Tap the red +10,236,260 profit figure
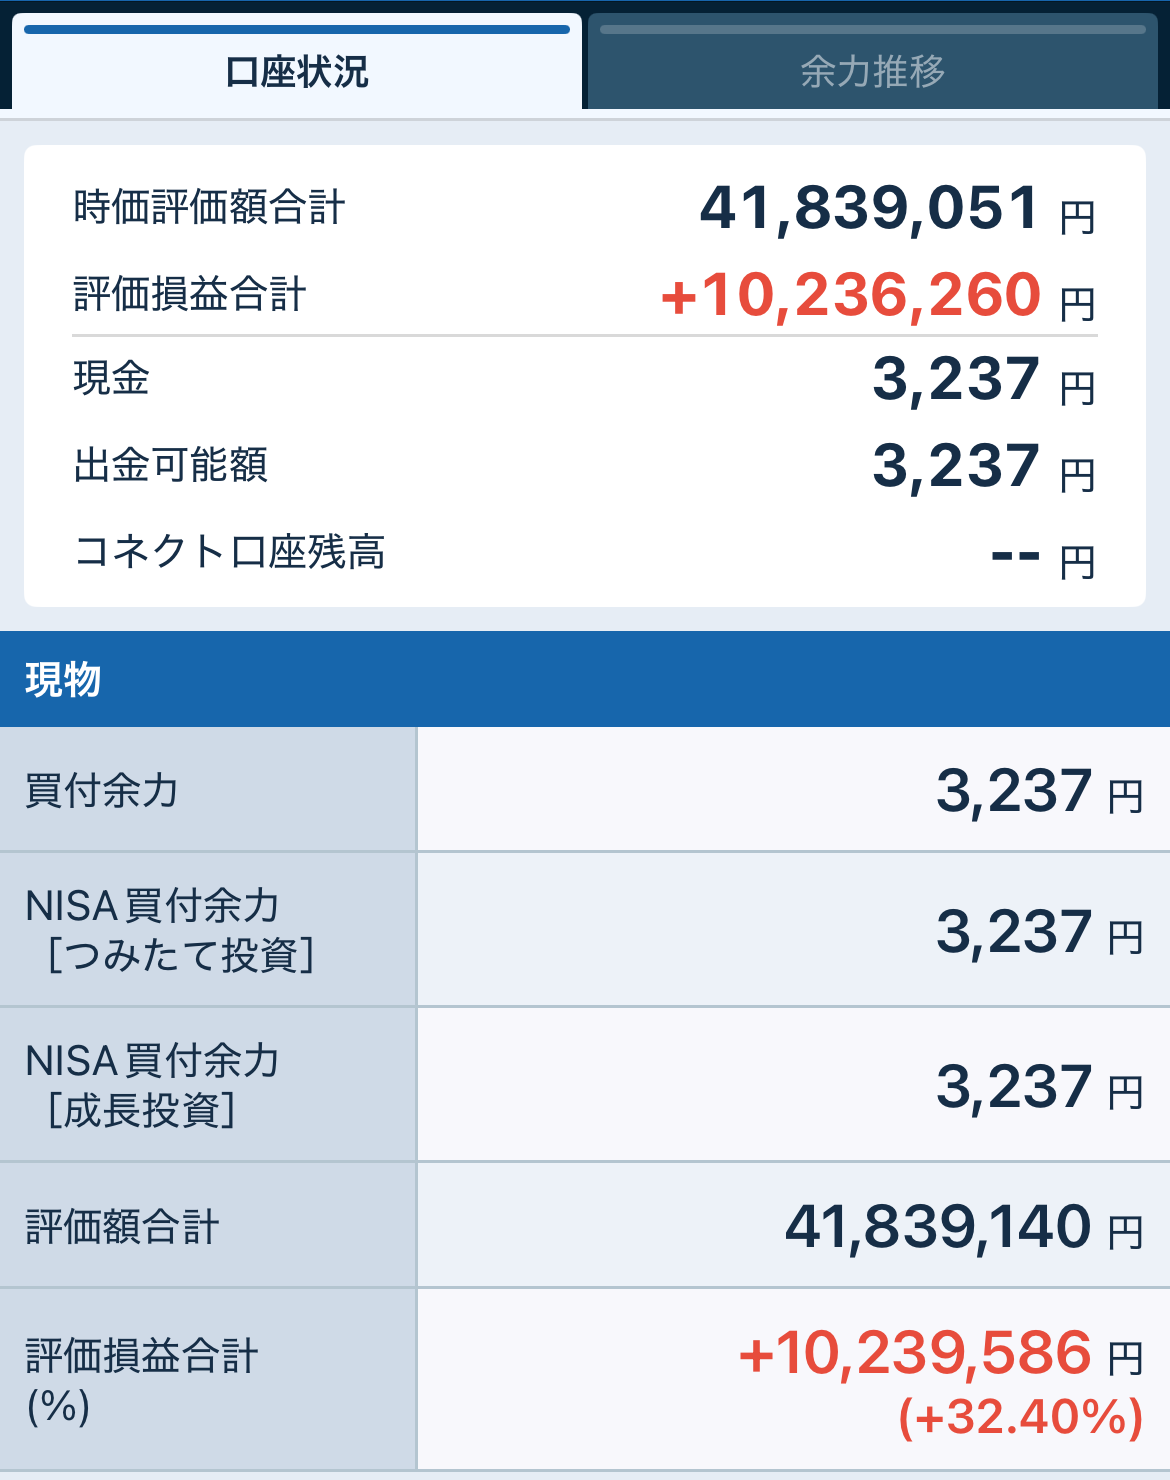Screen dimensions: 1170x1480 click(x=851, y=295)
